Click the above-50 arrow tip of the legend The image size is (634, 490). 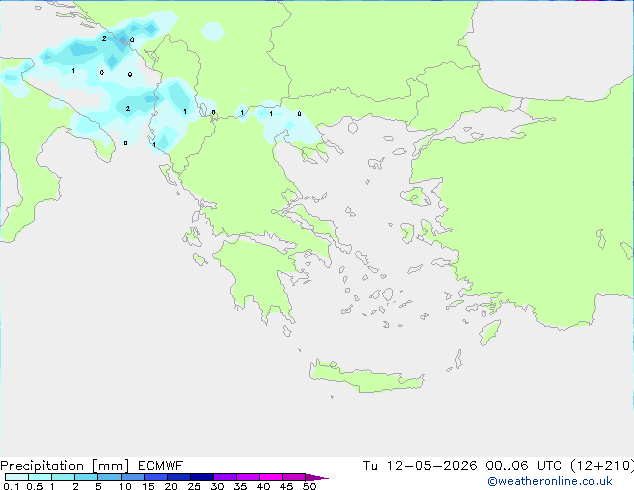317,477
